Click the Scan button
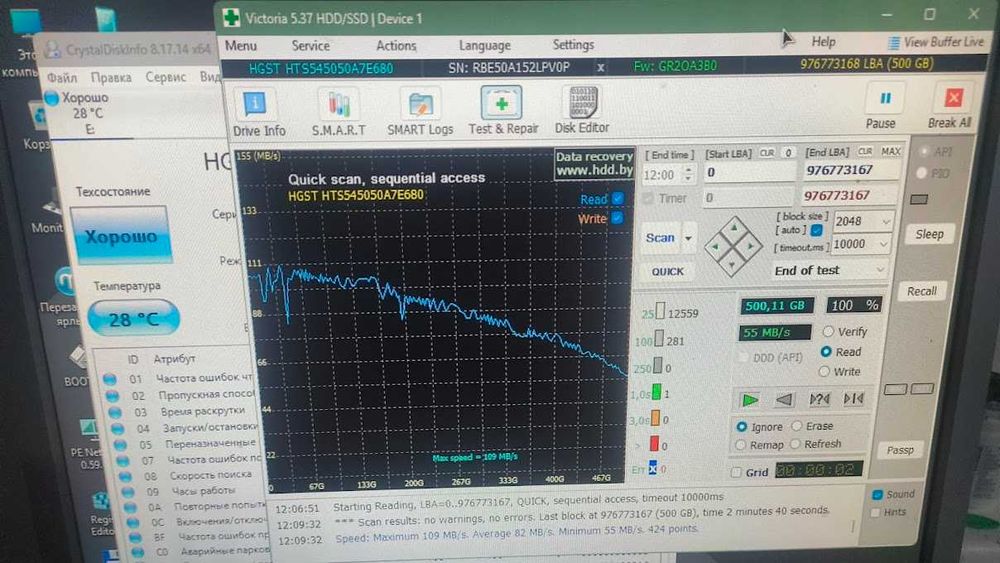 (659, 238)
